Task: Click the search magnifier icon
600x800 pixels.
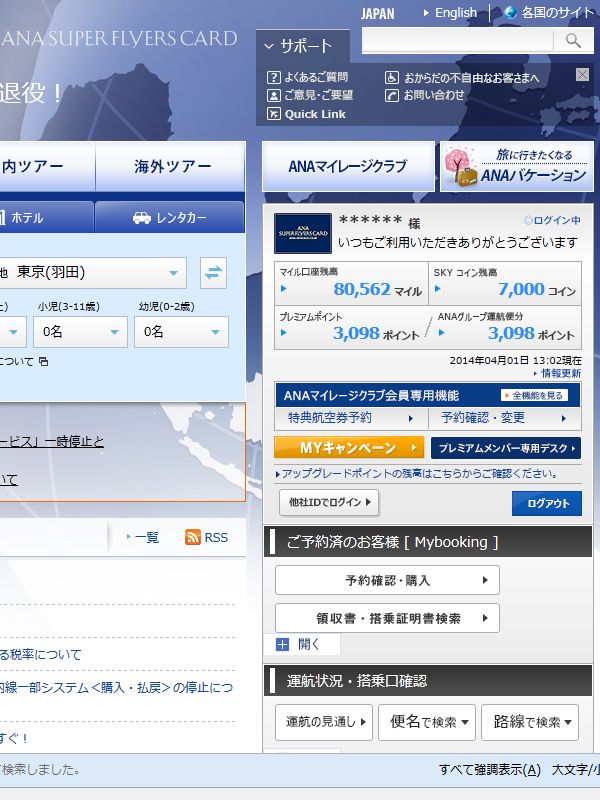Action: [573, 40]
